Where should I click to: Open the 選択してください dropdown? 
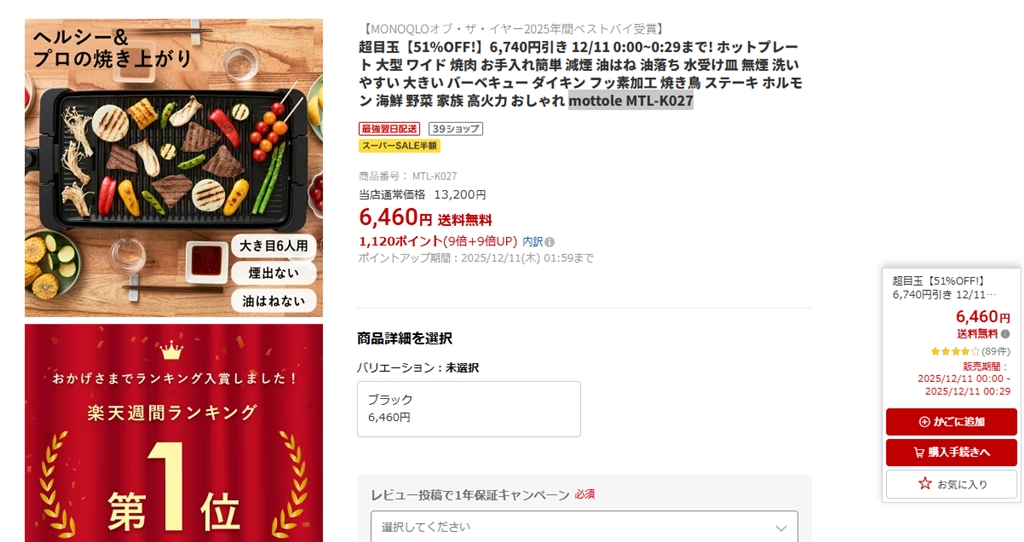[x=584, y=526]
